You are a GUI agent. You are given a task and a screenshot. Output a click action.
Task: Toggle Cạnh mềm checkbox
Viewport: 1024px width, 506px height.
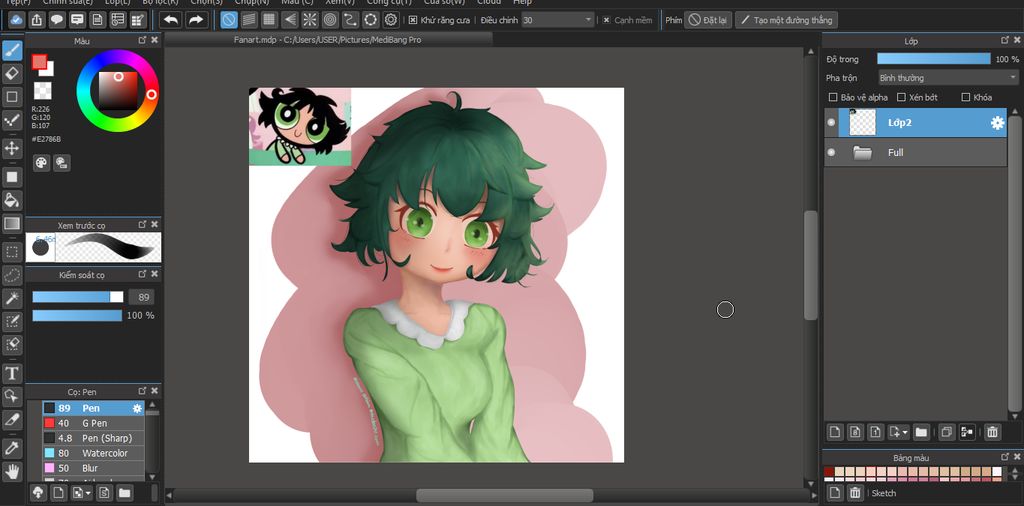pos(606,20)
